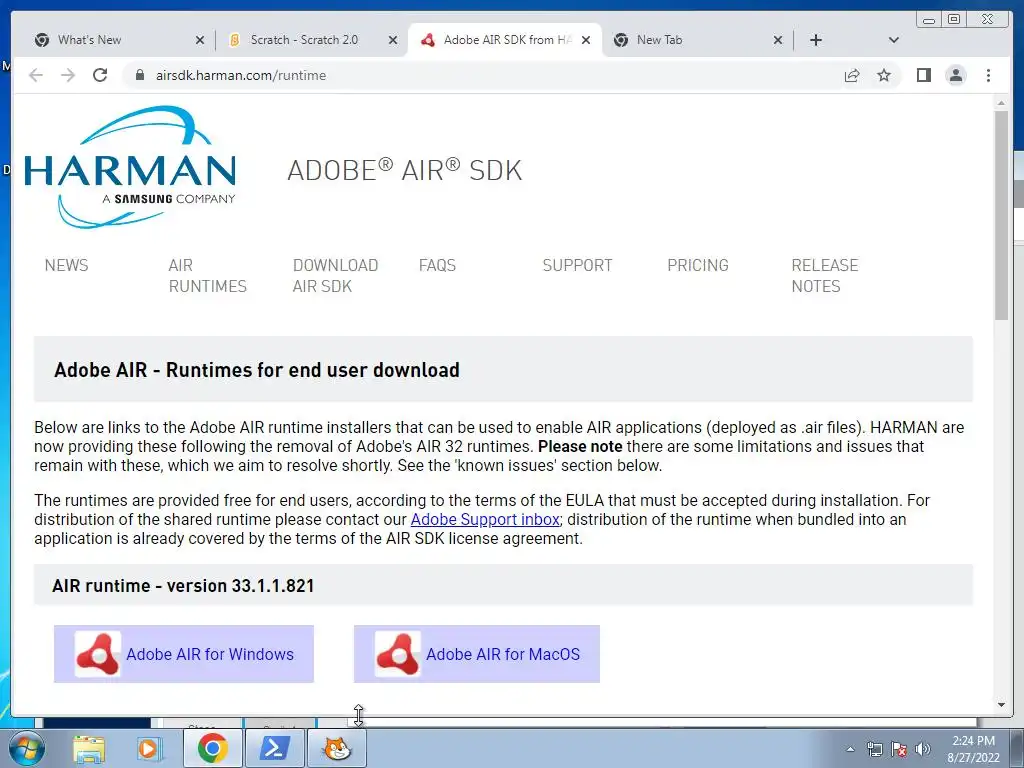
Task: Open the SUPPORT page
Action: click(577, 265)
